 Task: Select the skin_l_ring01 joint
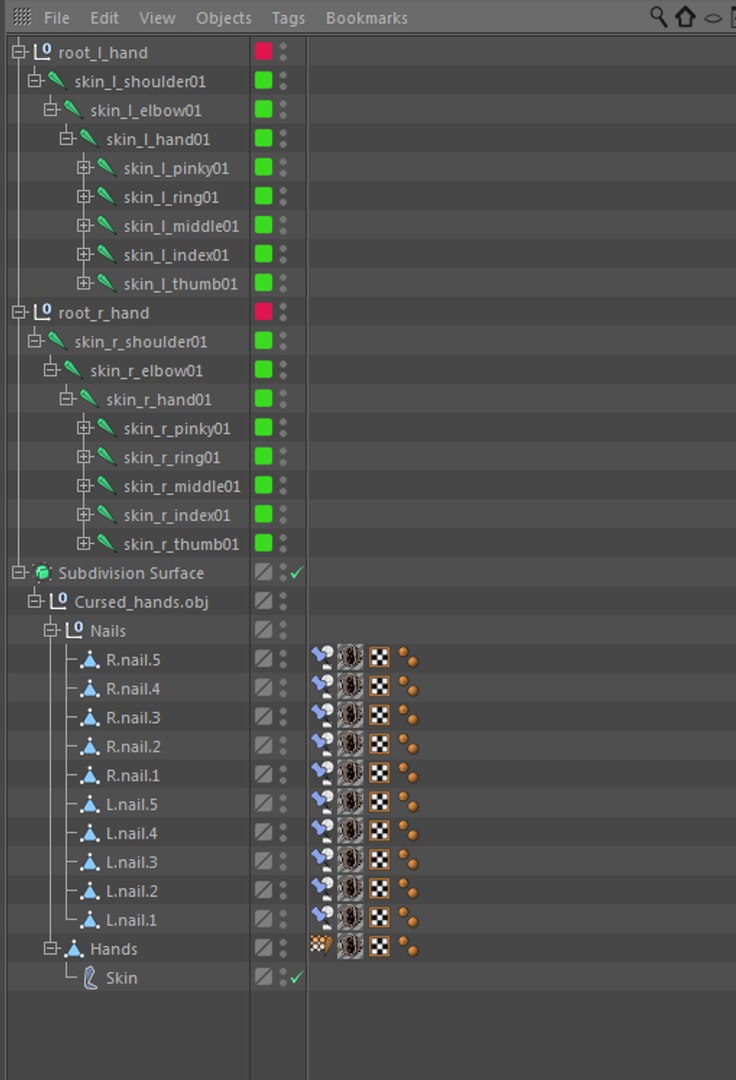point(171,197)
